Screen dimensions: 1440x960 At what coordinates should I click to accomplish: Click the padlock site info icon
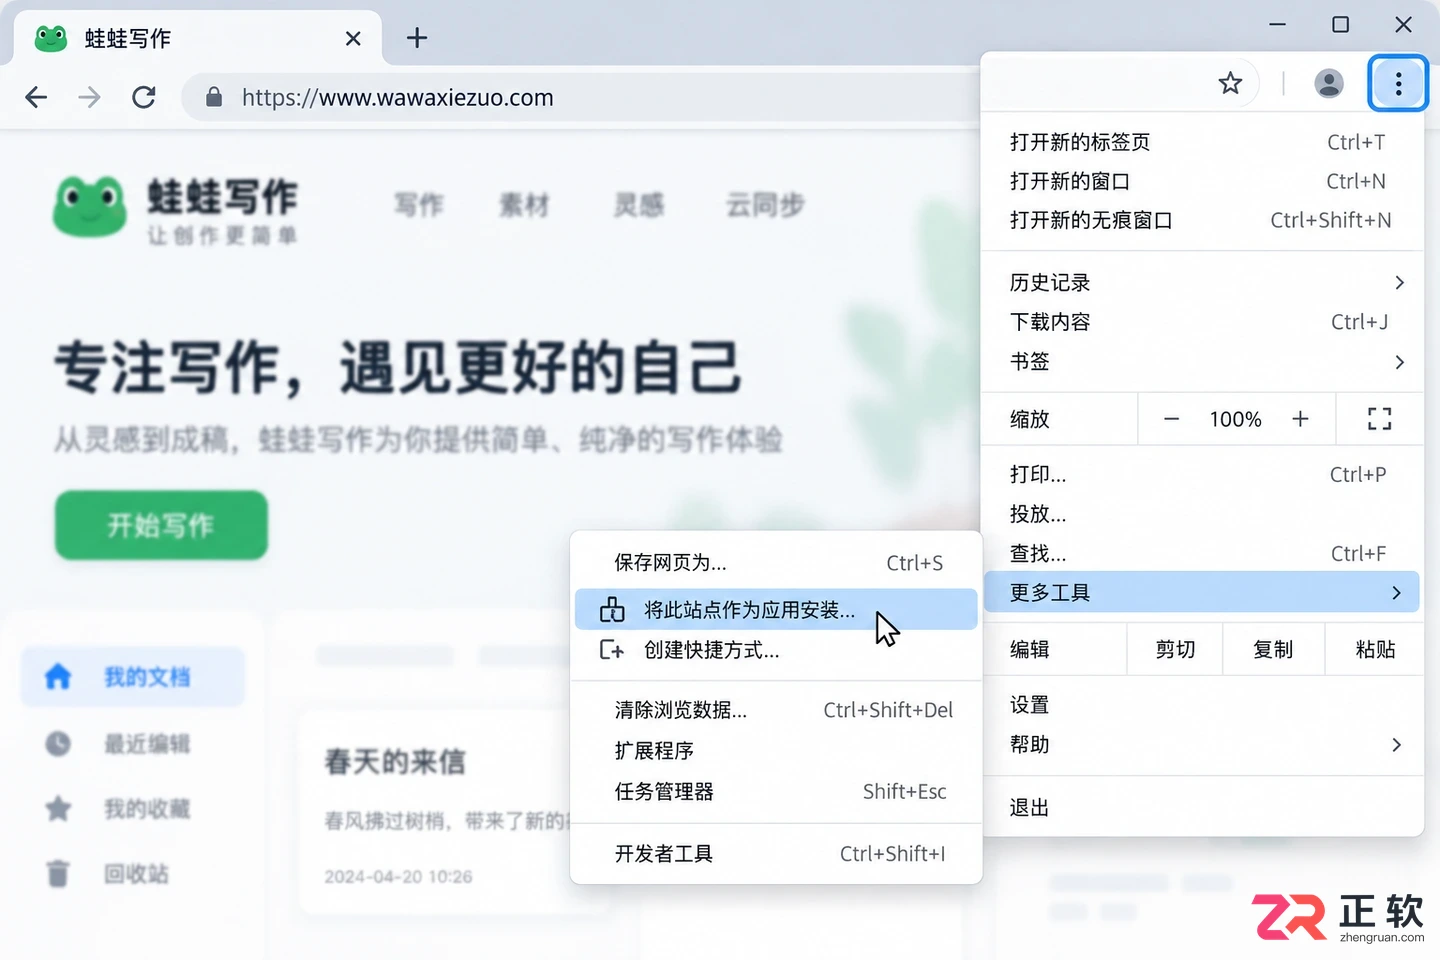213,97
